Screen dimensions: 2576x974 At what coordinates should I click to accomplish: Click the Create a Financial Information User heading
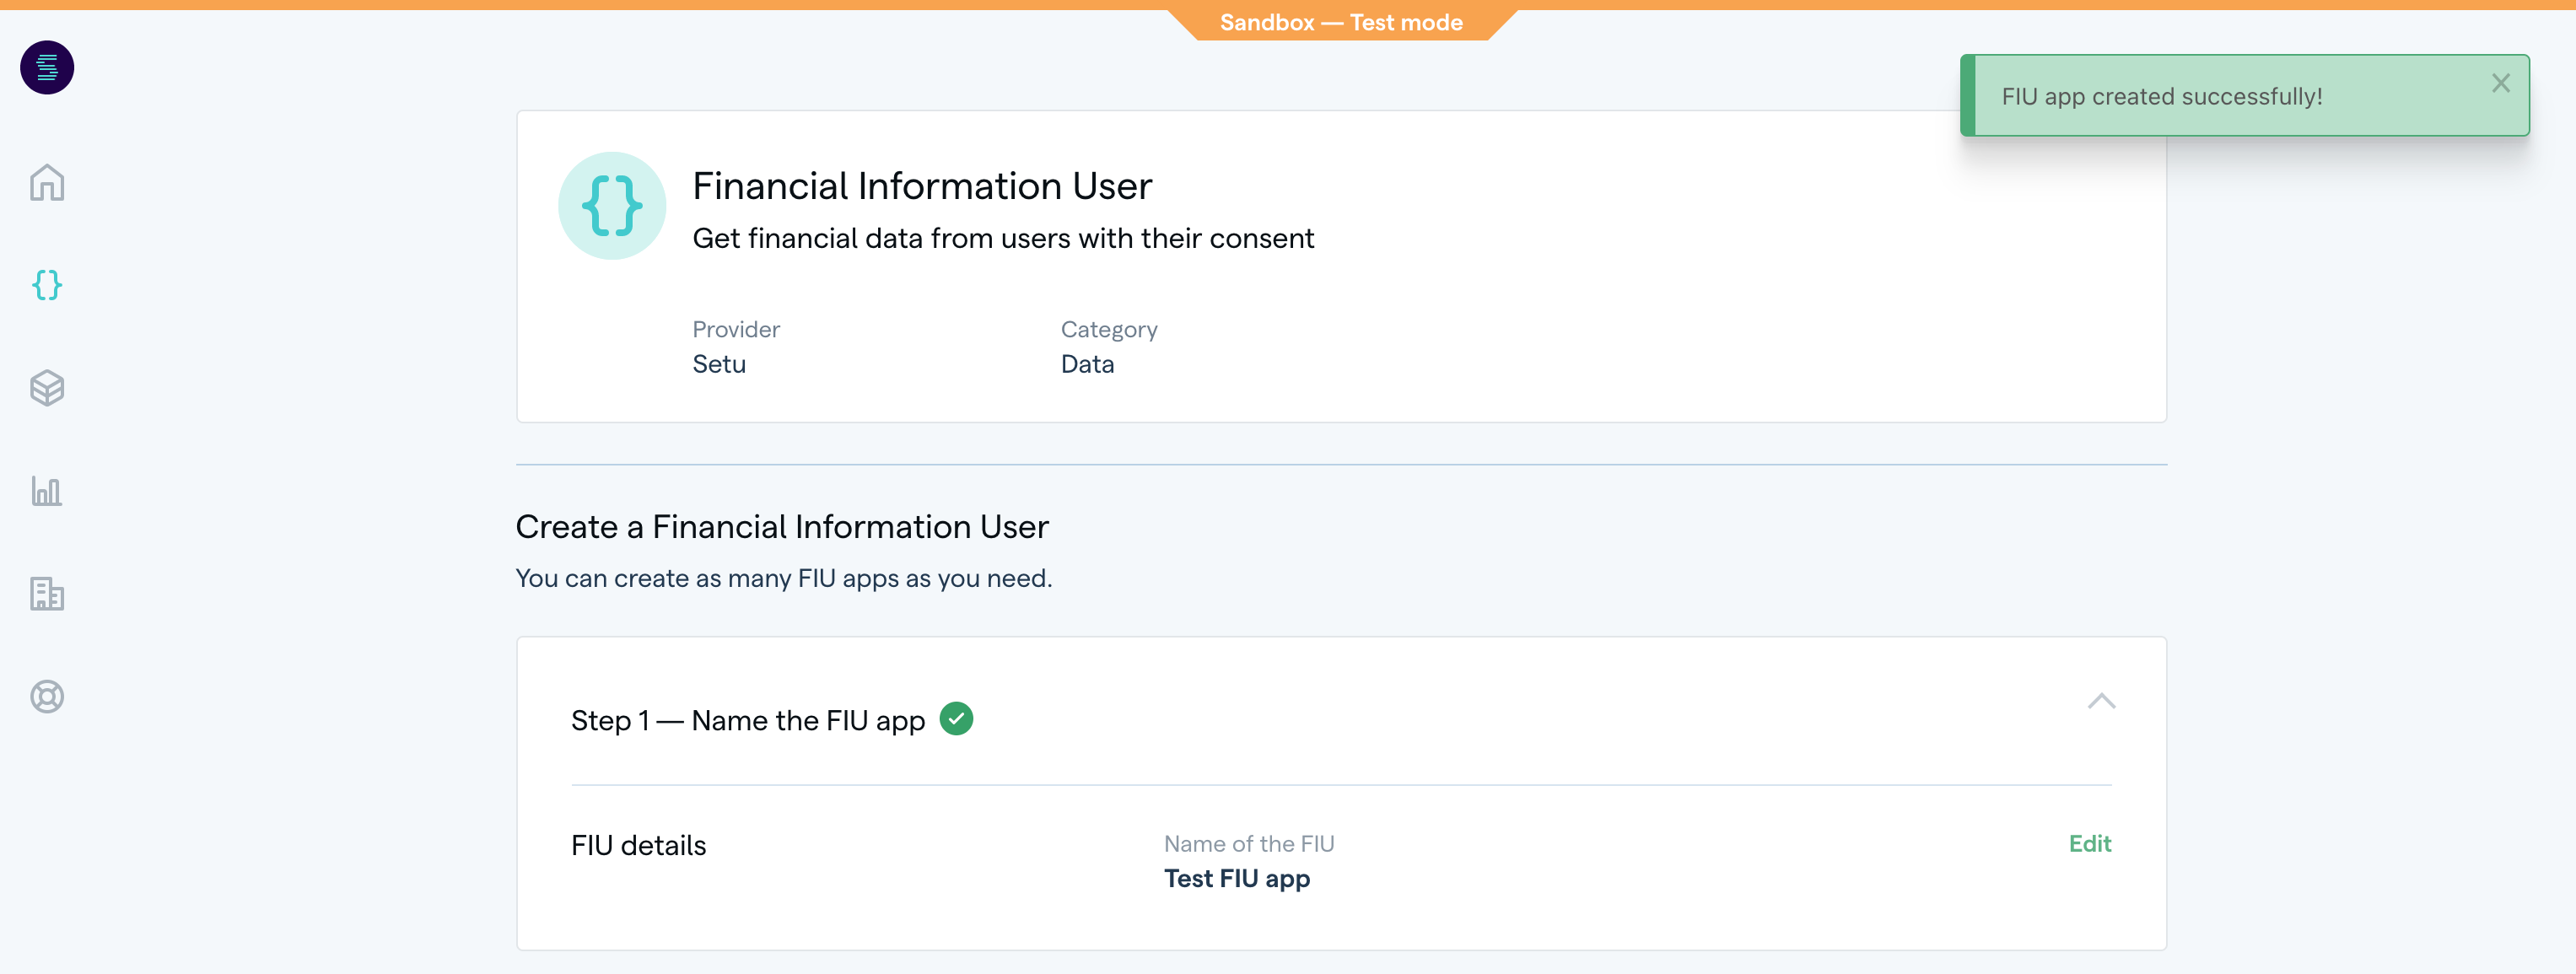[x=781, y=527]
